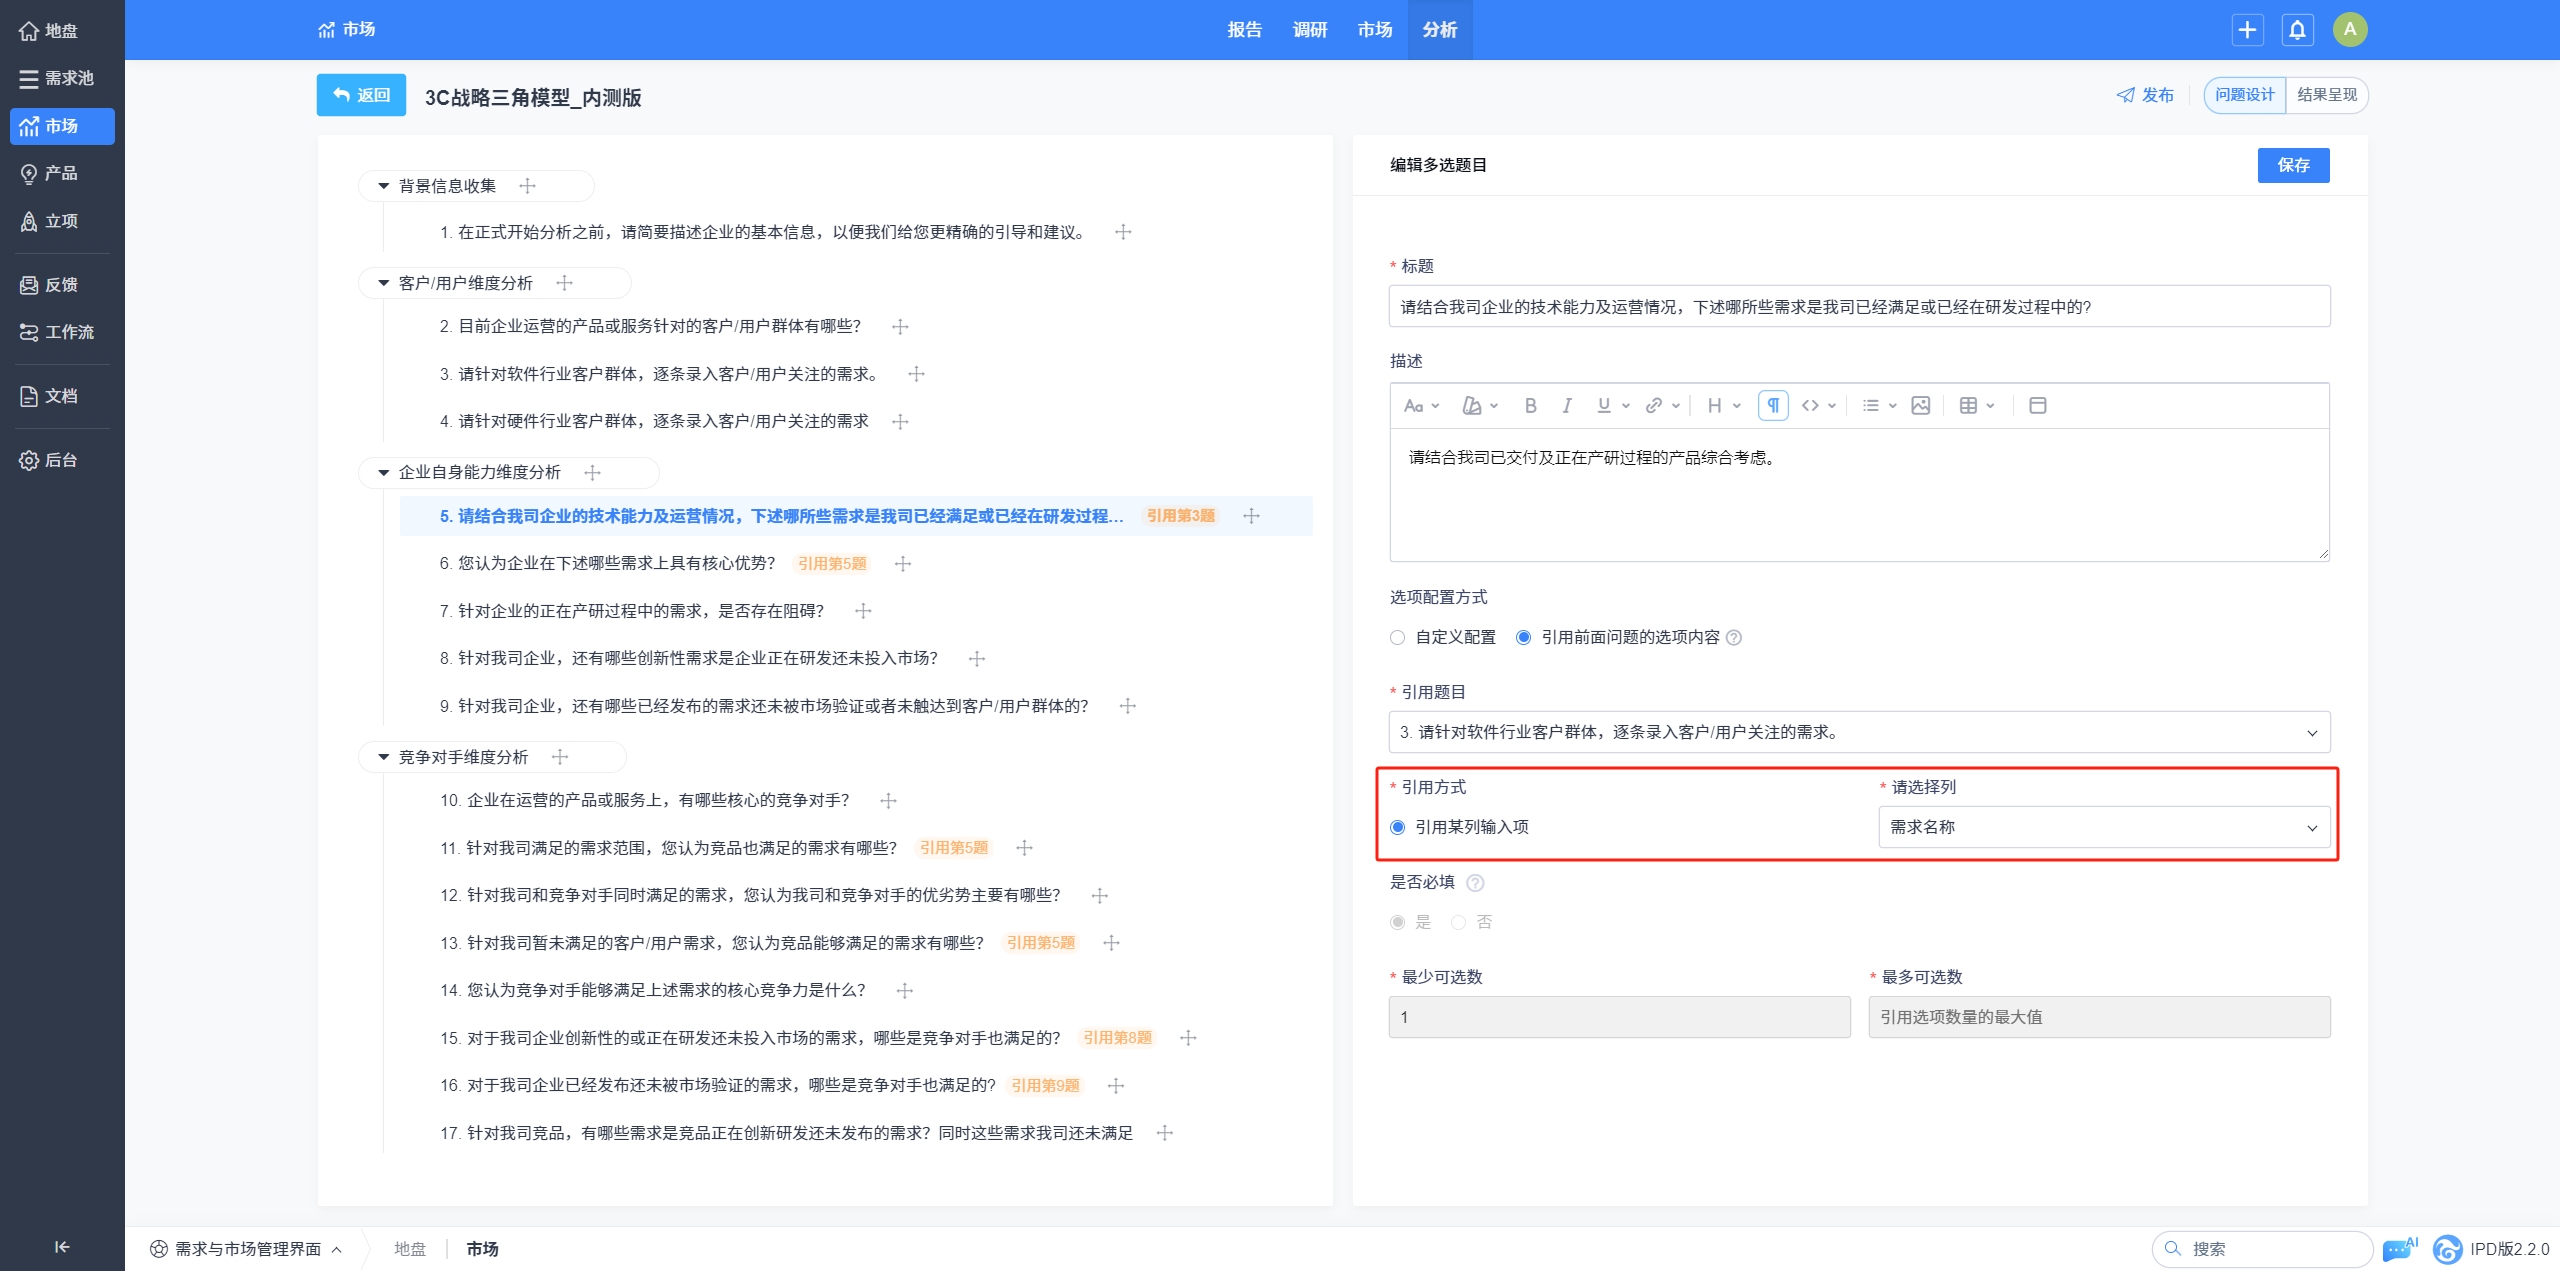The height and width of the screenshot is (1271, 2560).
Task: Switch to 结果呈现 view
Action: (2326, 95)
